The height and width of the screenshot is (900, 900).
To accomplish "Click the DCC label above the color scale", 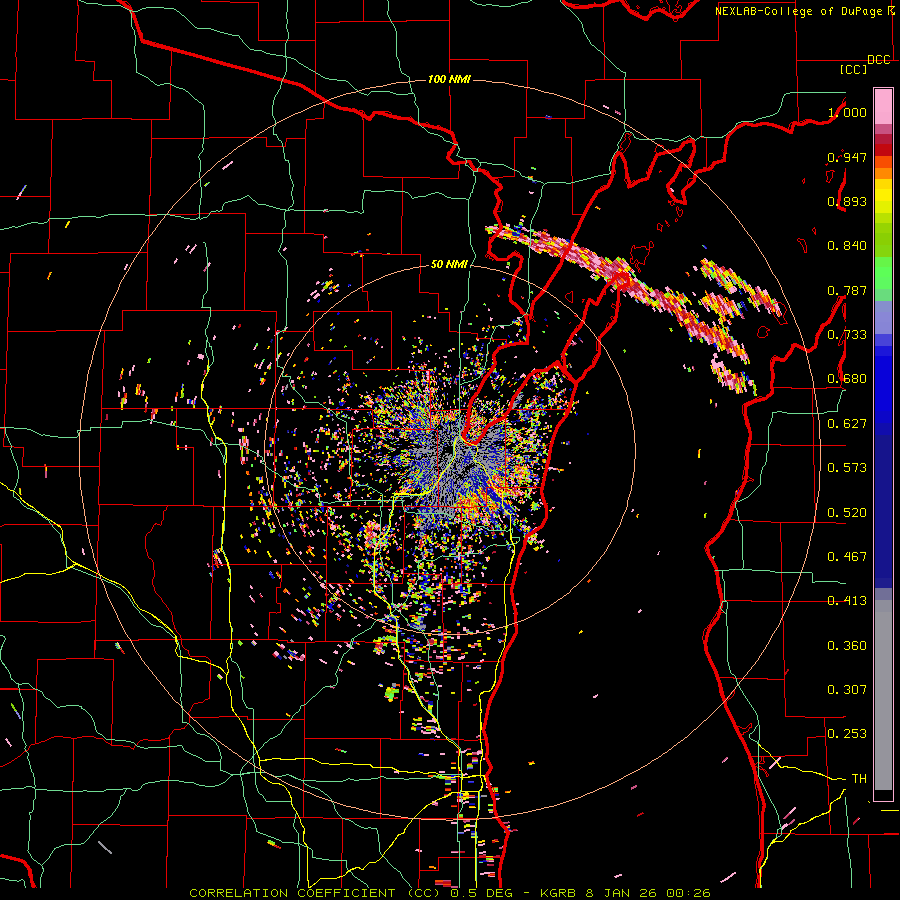I will (878, 60).
